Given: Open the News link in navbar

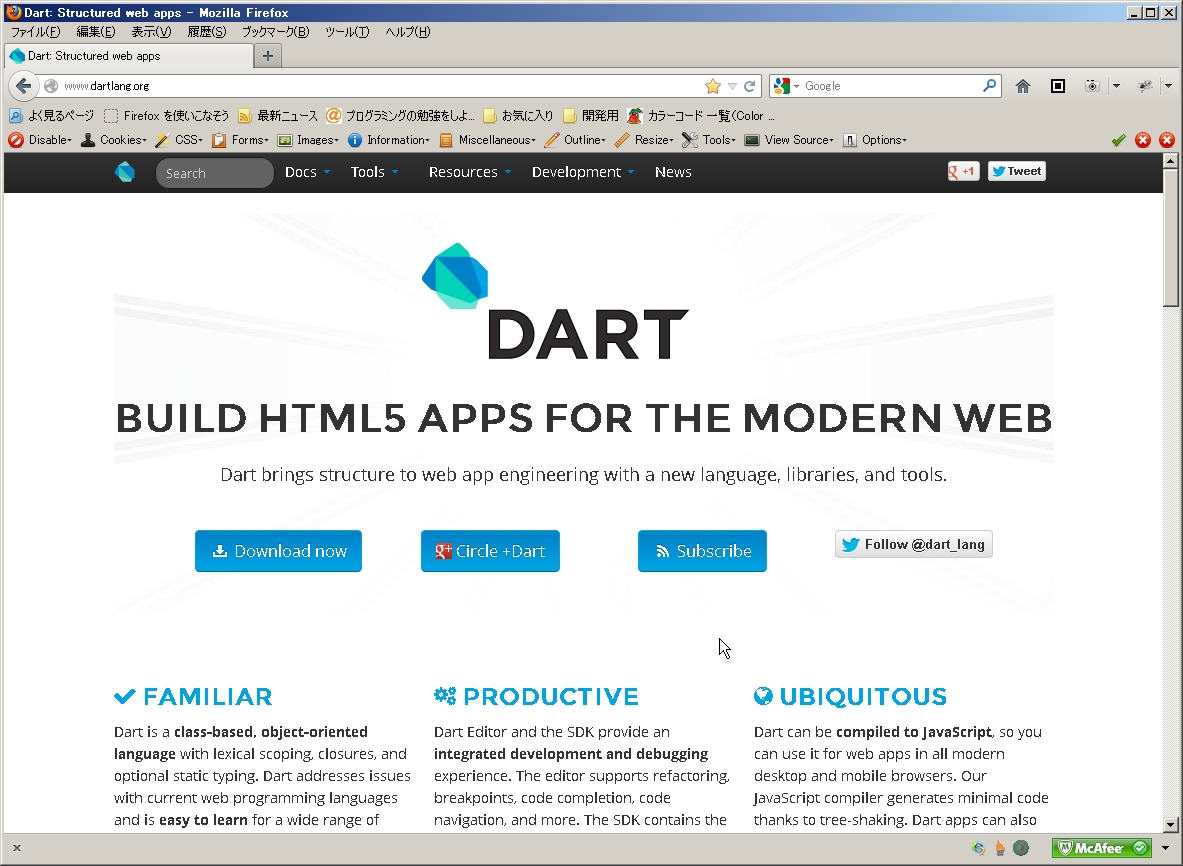Looking at the screenshot, I should pyautogui.click(x=673, y=172).
